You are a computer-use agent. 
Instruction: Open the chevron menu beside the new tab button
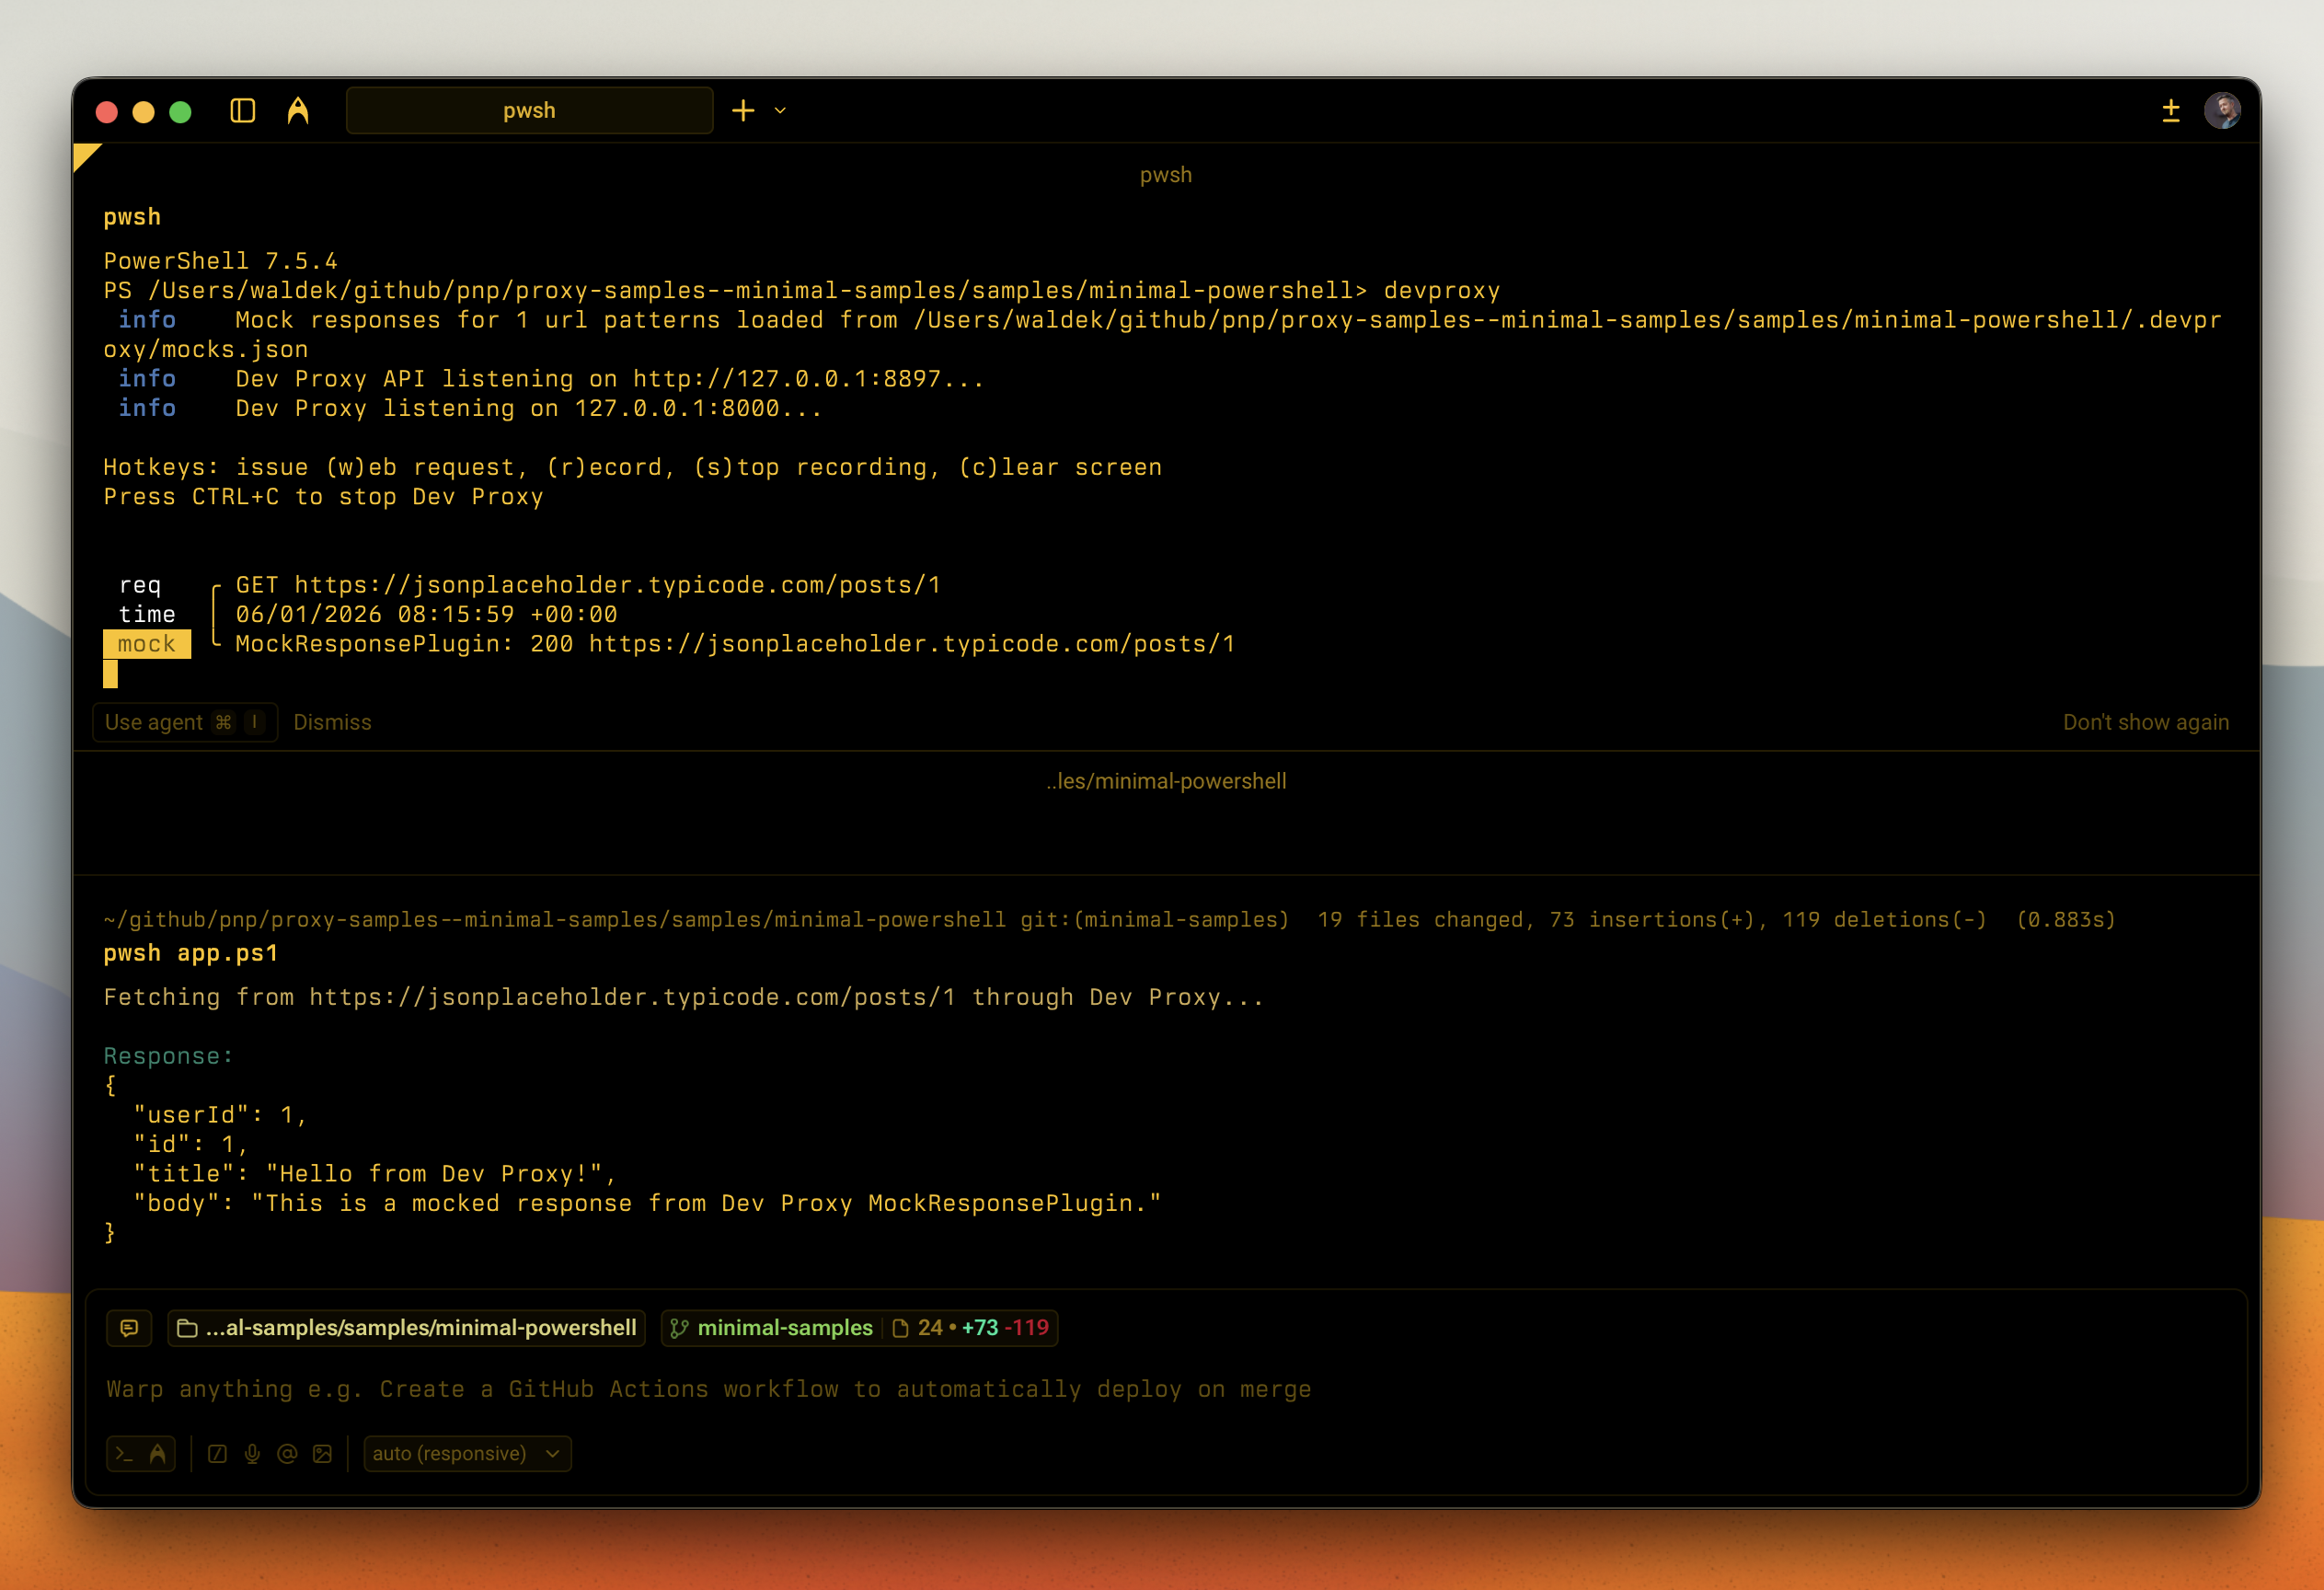(780, 111)
